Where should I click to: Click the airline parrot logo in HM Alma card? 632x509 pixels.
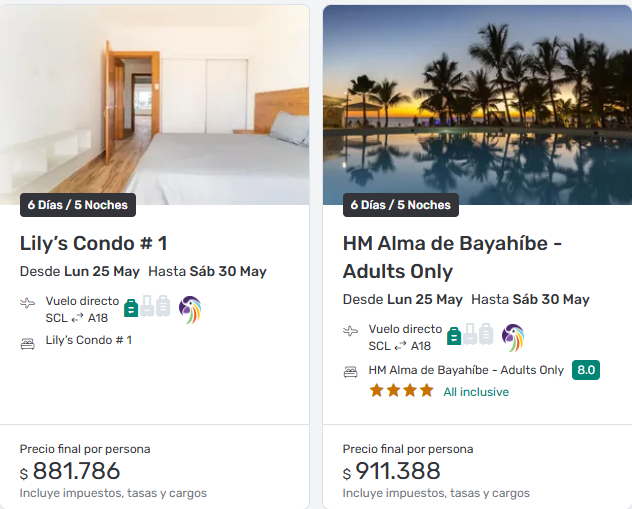tap(513, 337)
